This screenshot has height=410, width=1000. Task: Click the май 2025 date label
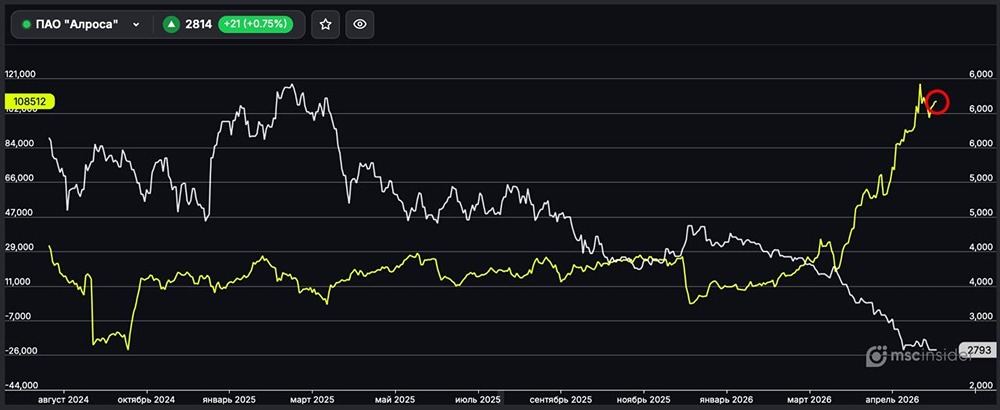(x=395, y=399)
